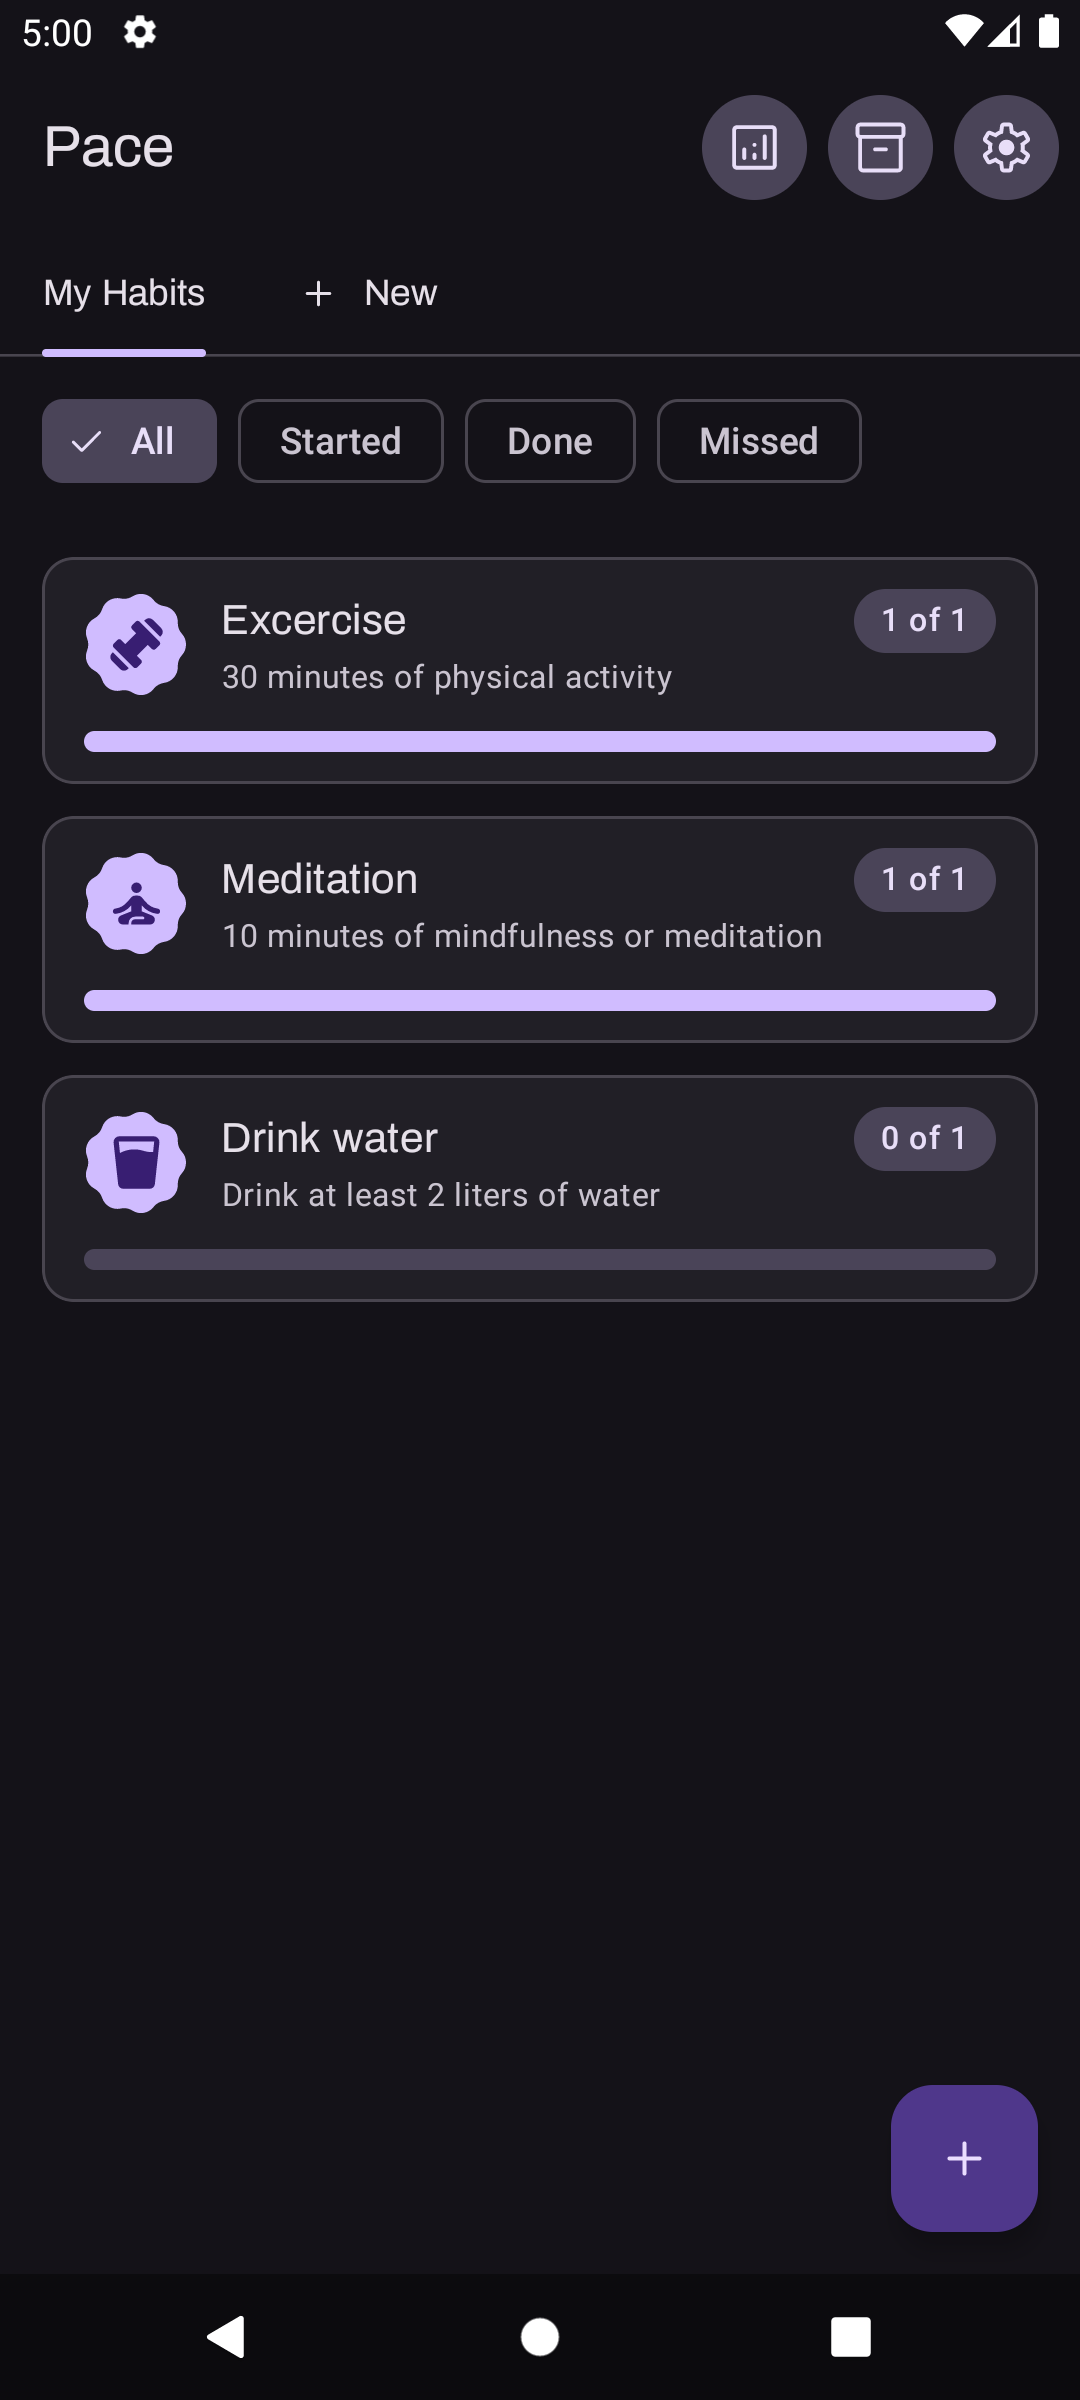The width and height of the screenshot is (1080, 2400).
Task: Click the Drink water progress bar
Action: tap(540, 1259)
